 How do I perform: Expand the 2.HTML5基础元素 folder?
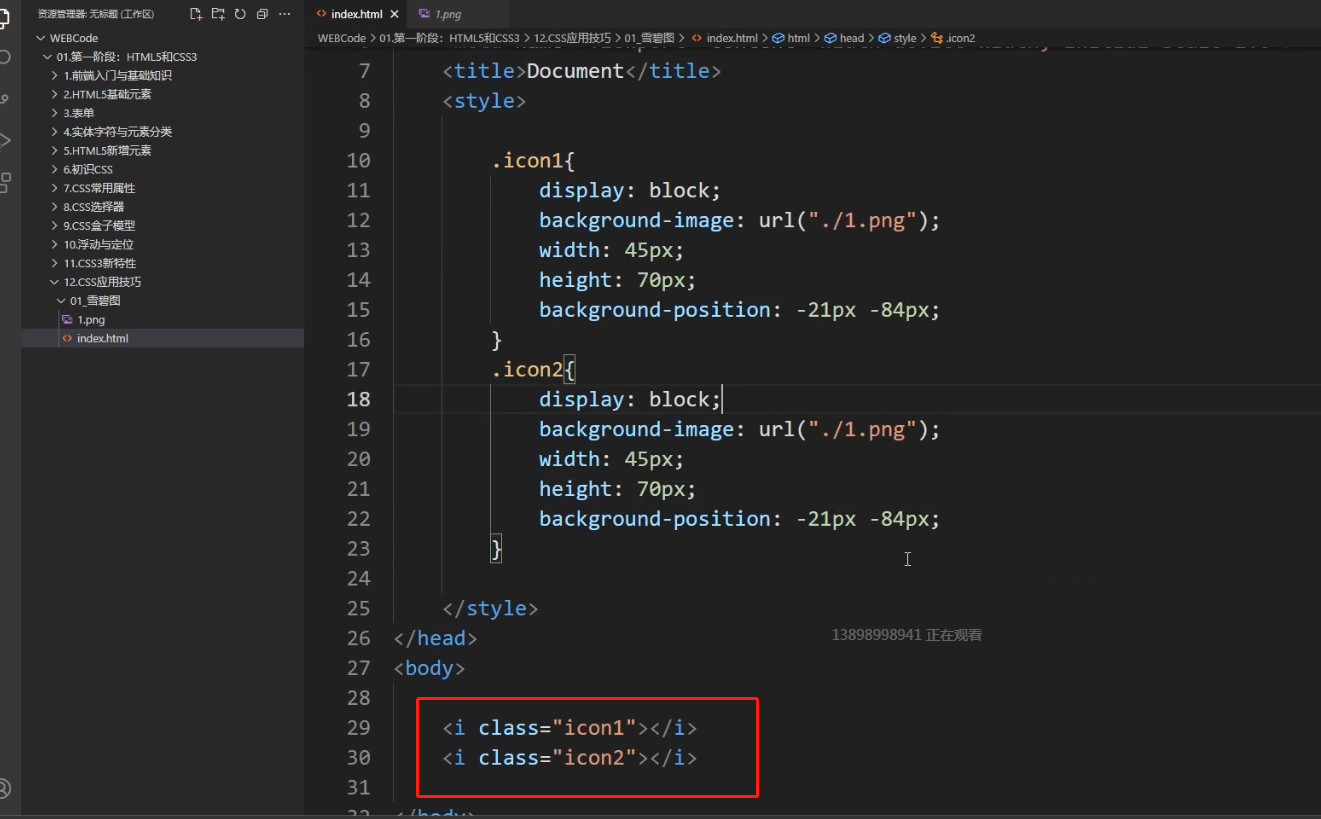pos(55,94)
